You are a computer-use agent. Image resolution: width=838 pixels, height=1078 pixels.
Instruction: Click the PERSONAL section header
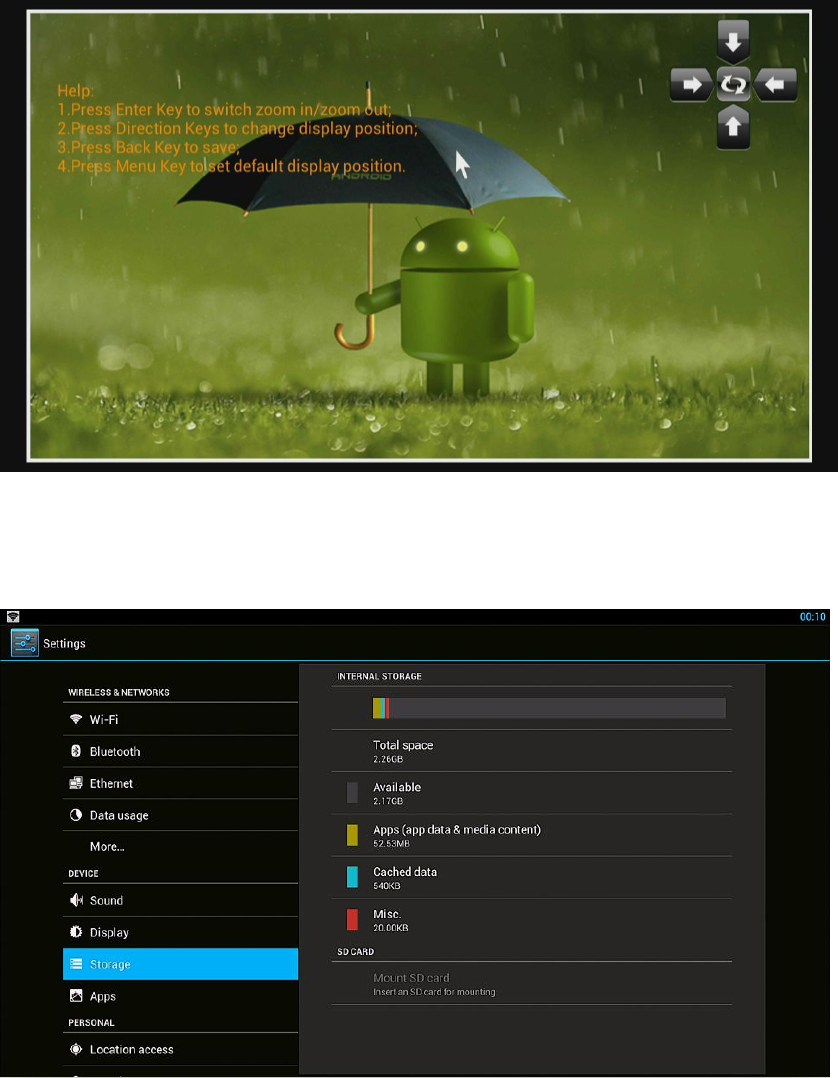point(91,1022)
